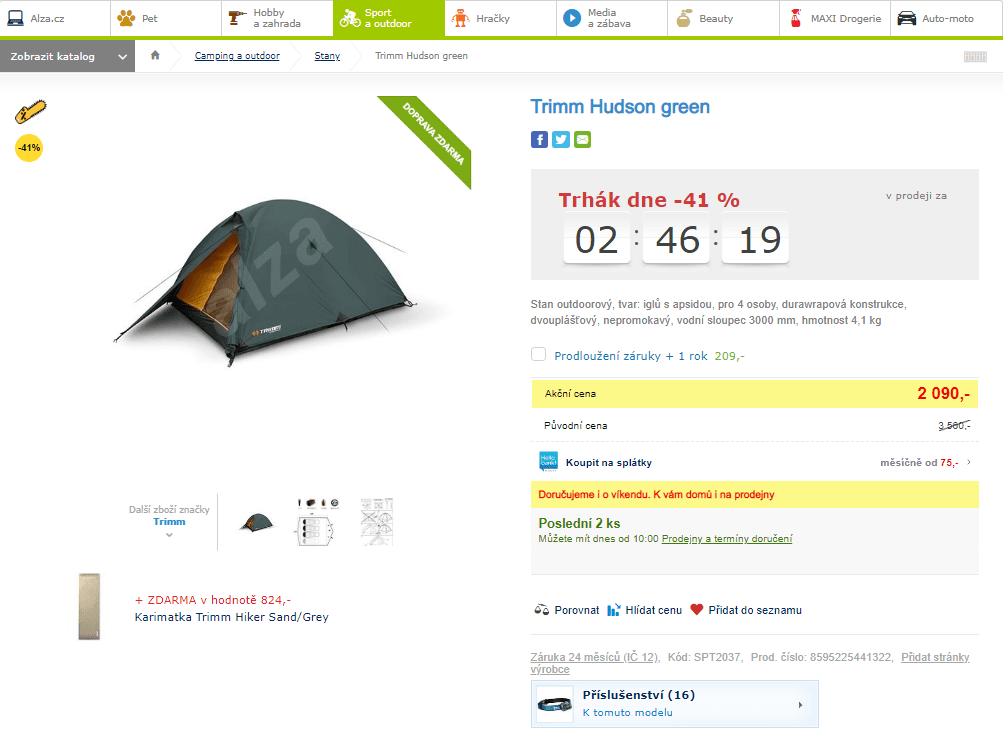
Task: Expand Příslušenství (16) panel arrow
Action: coord(800,705)
